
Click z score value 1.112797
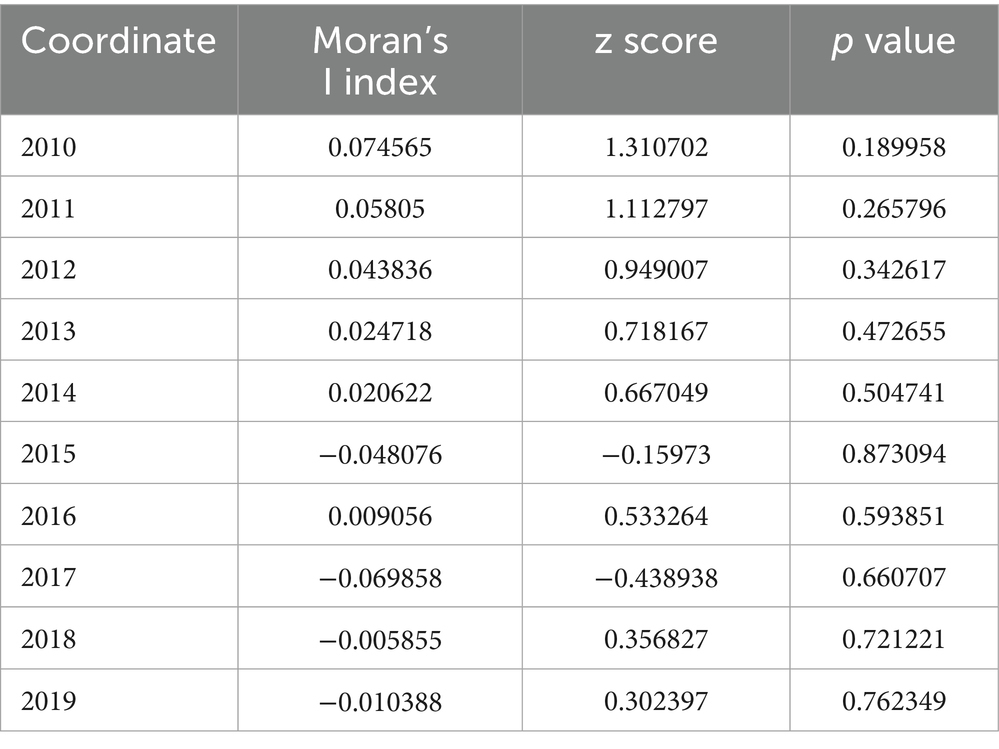(x=656, y=209)
